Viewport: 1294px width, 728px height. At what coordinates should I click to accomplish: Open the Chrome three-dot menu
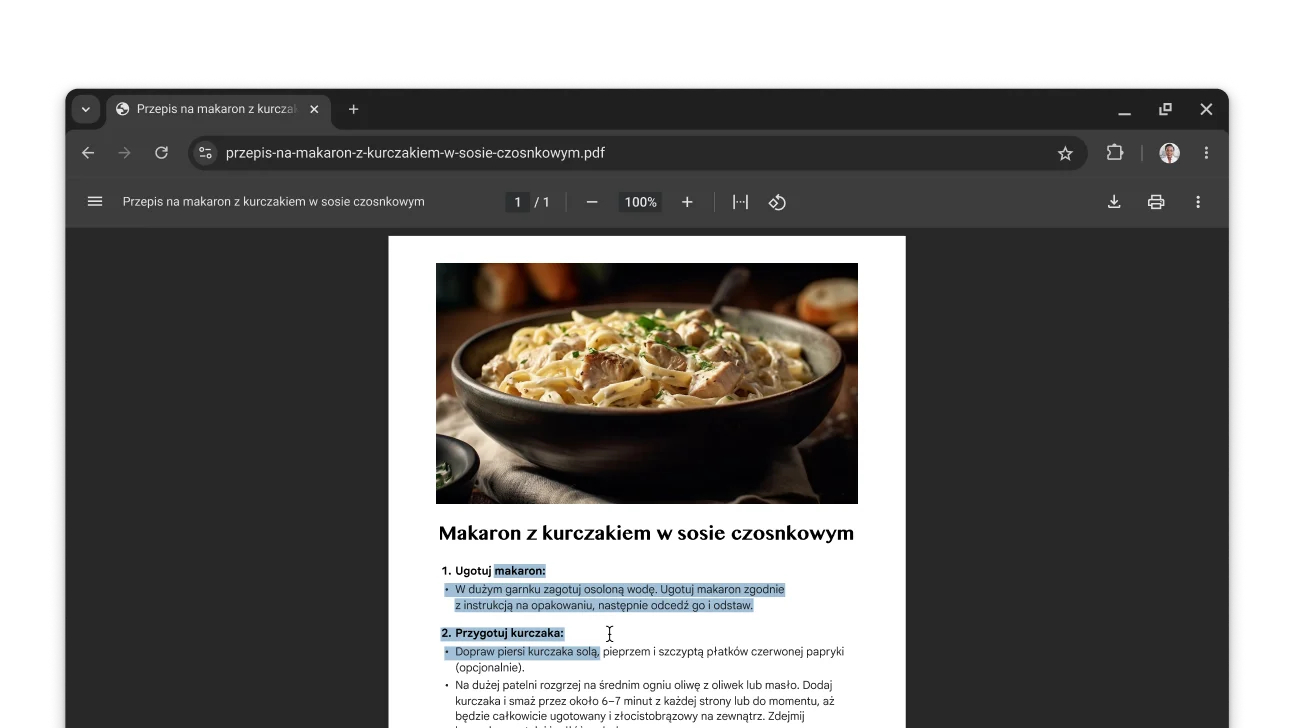pyautogui.click(x=1206, y=152)
